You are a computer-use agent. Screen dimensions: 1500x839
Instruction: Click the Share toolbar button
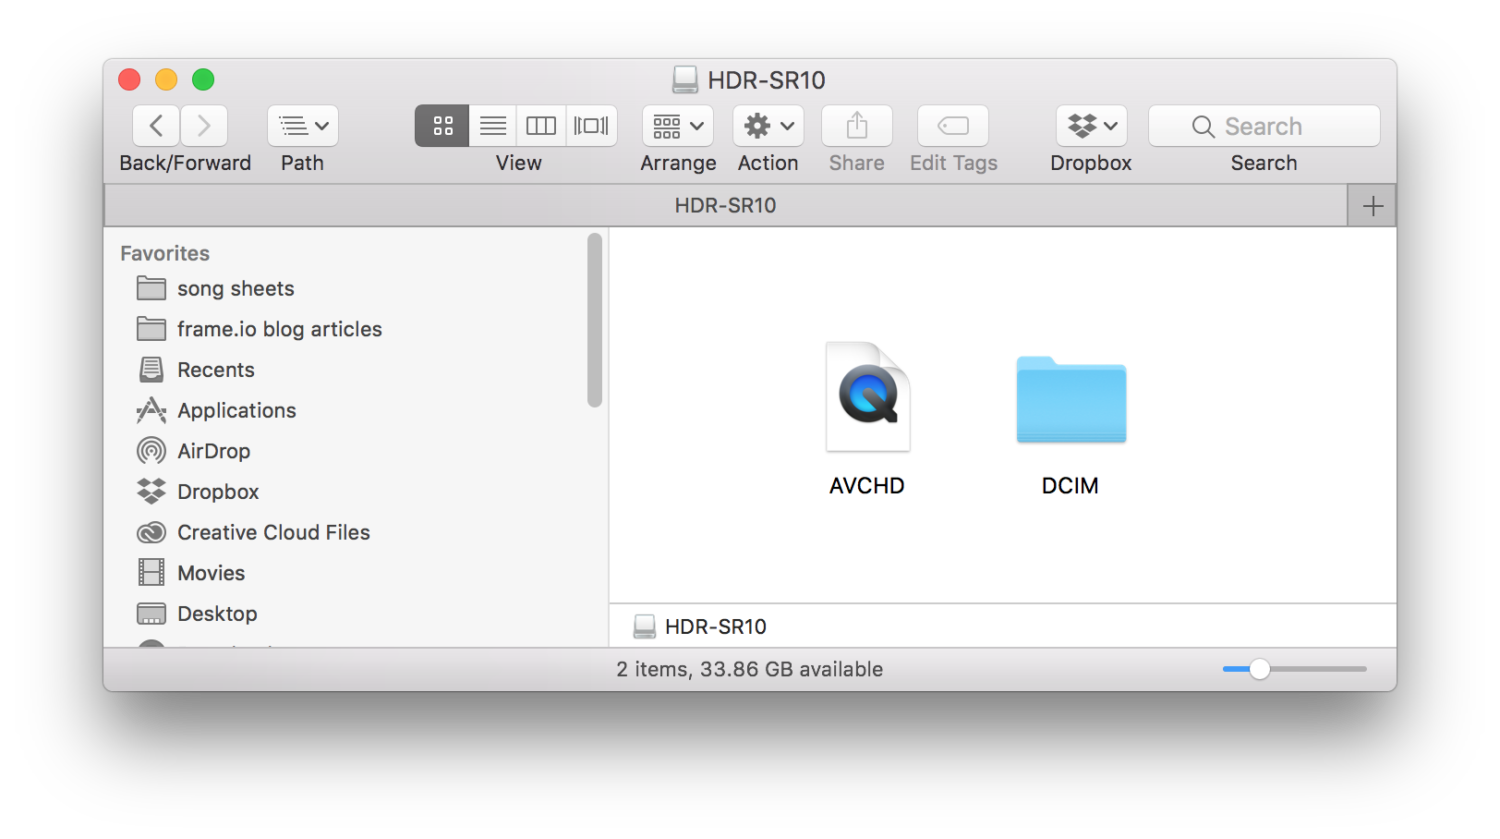(857, 126)
